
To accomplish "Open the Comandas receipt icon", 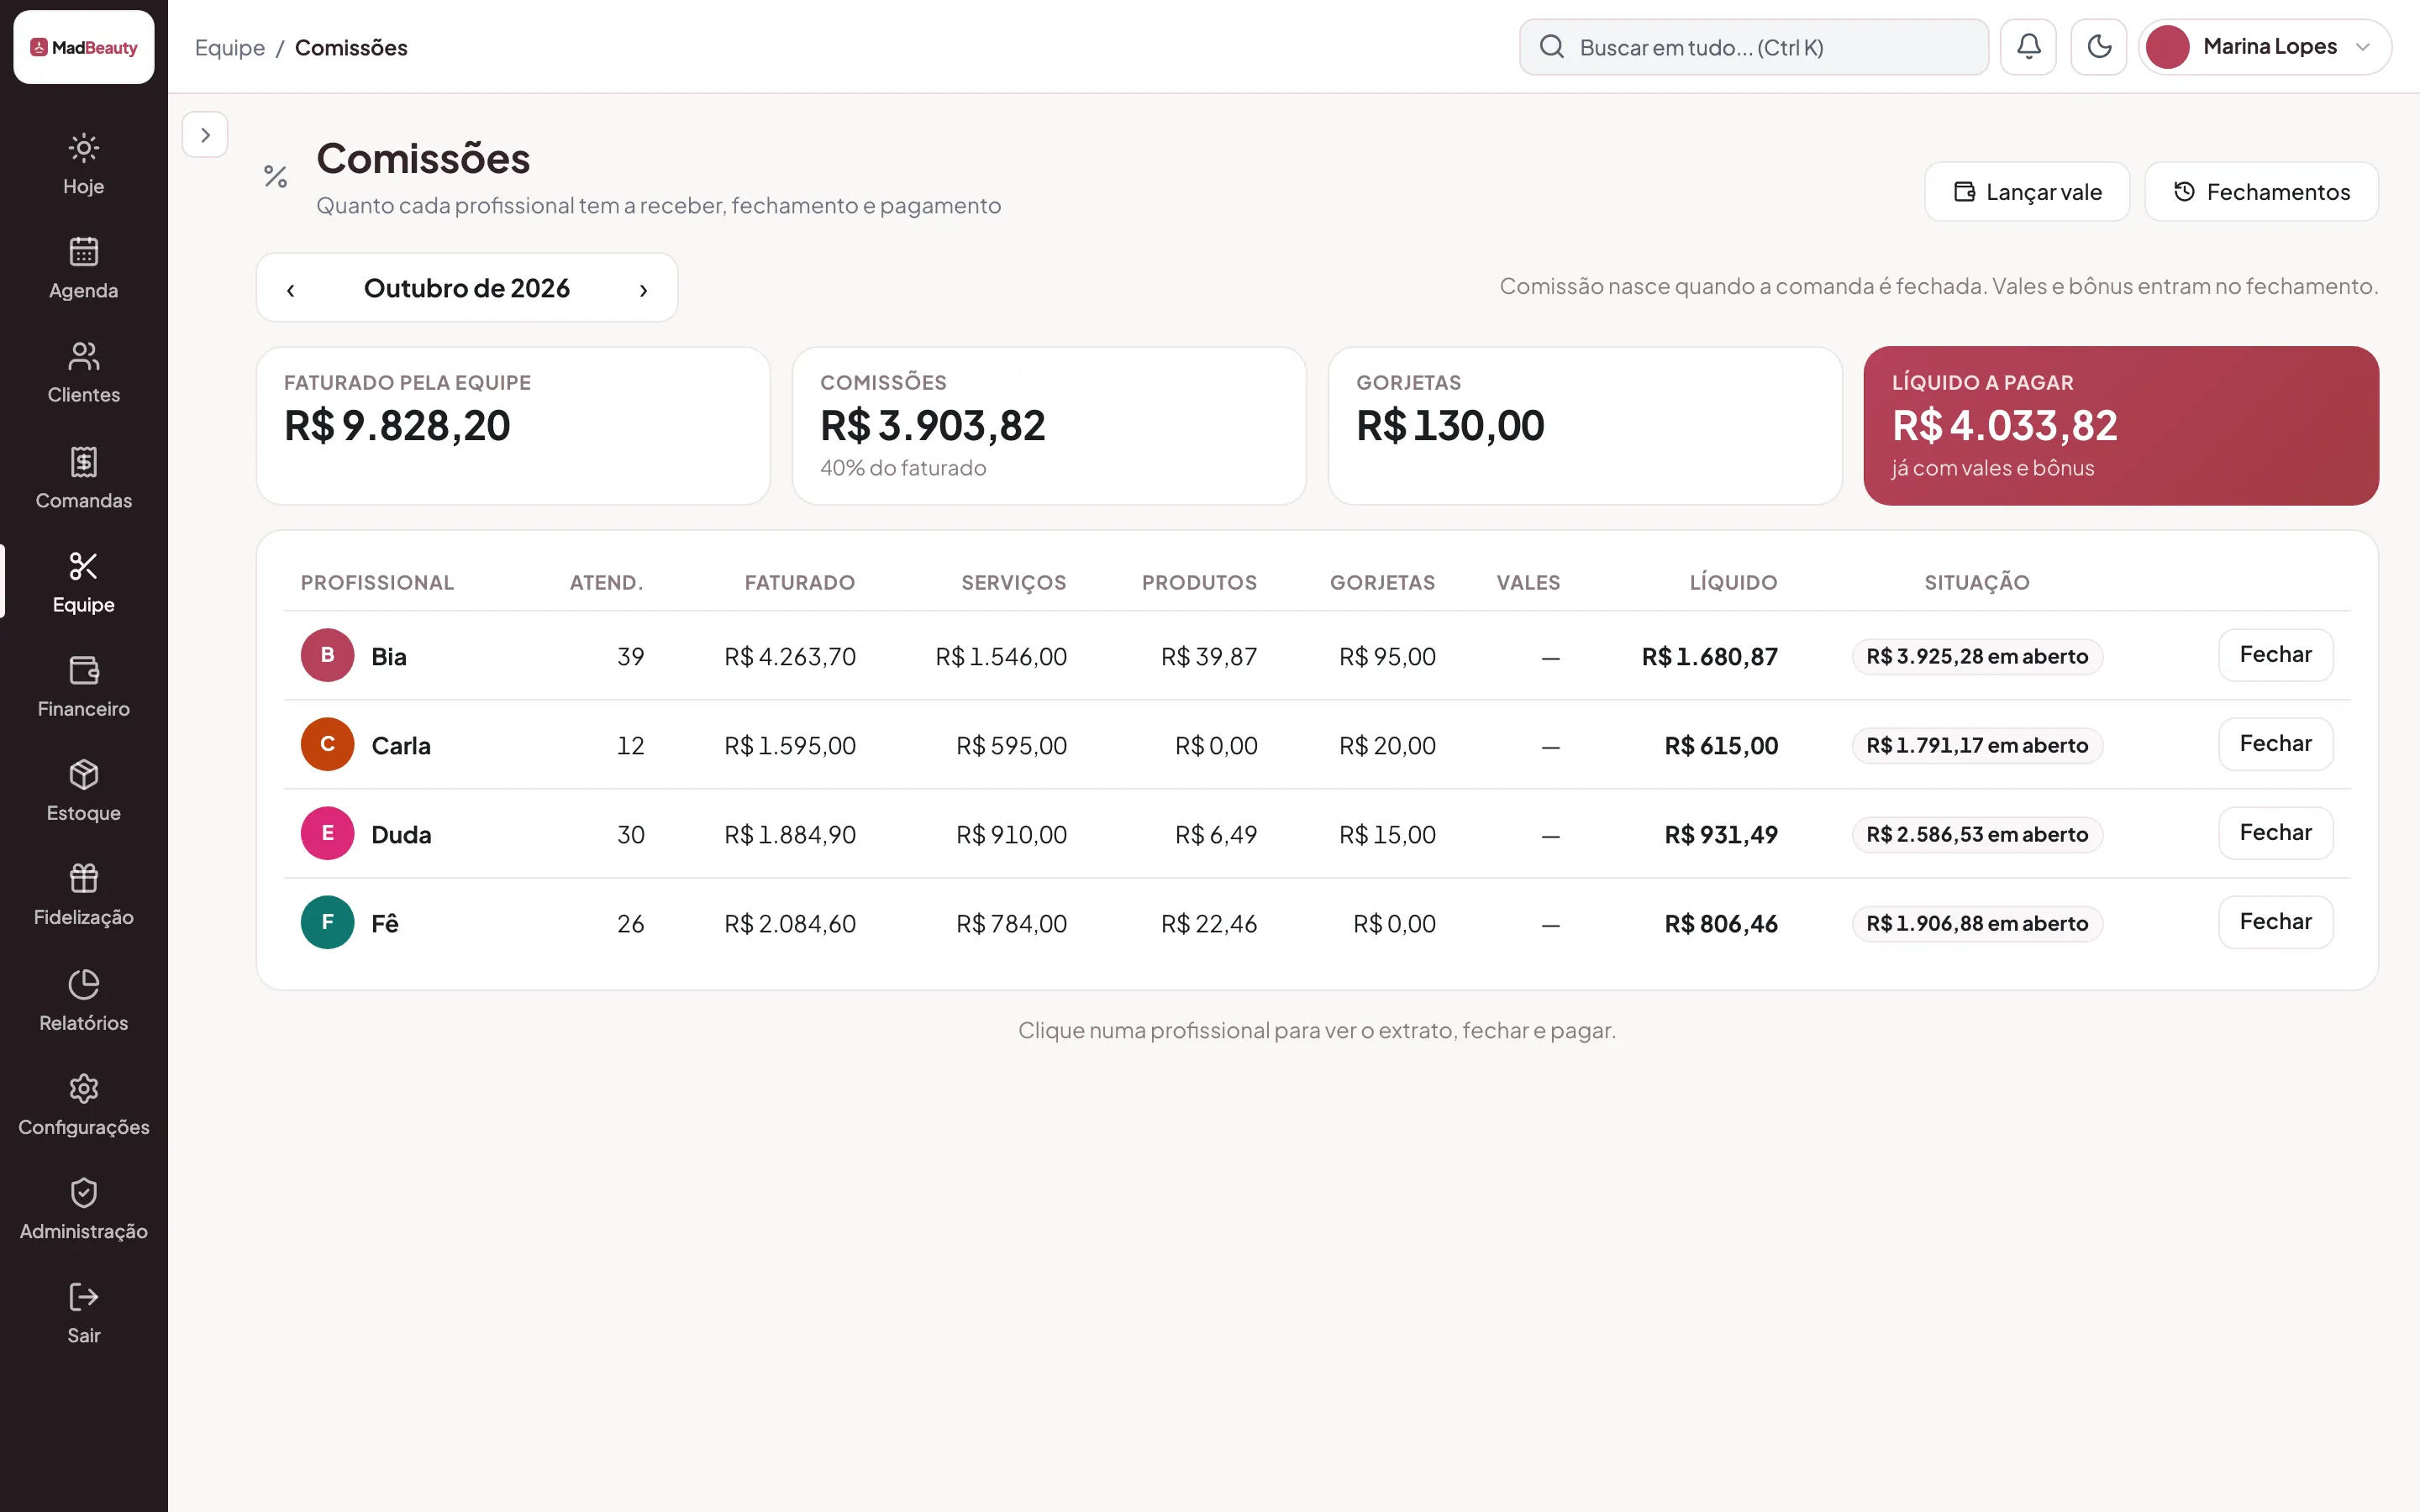I will click(83, 462).
